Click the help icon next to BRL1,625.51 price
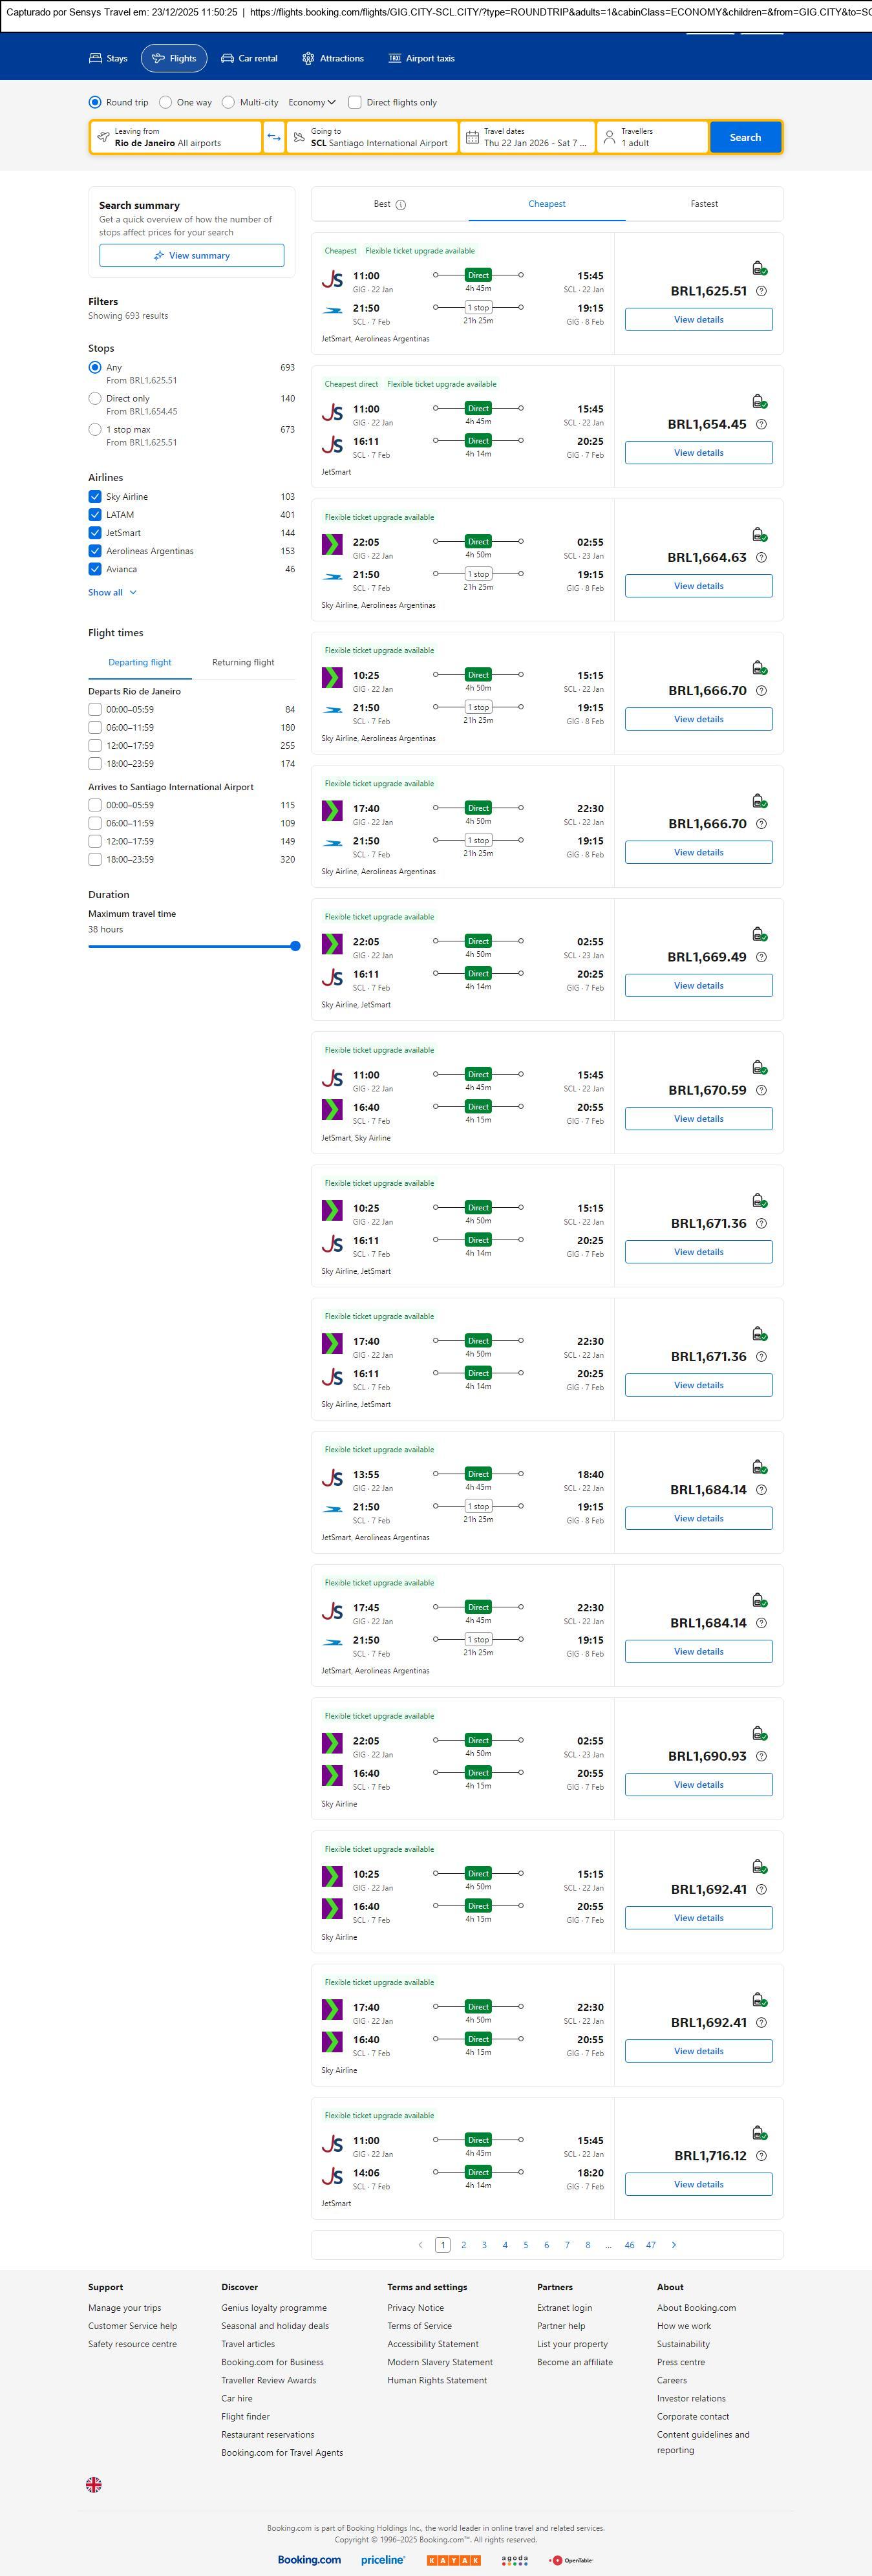This screenshot has width=872, height=2576. point(761,291)
